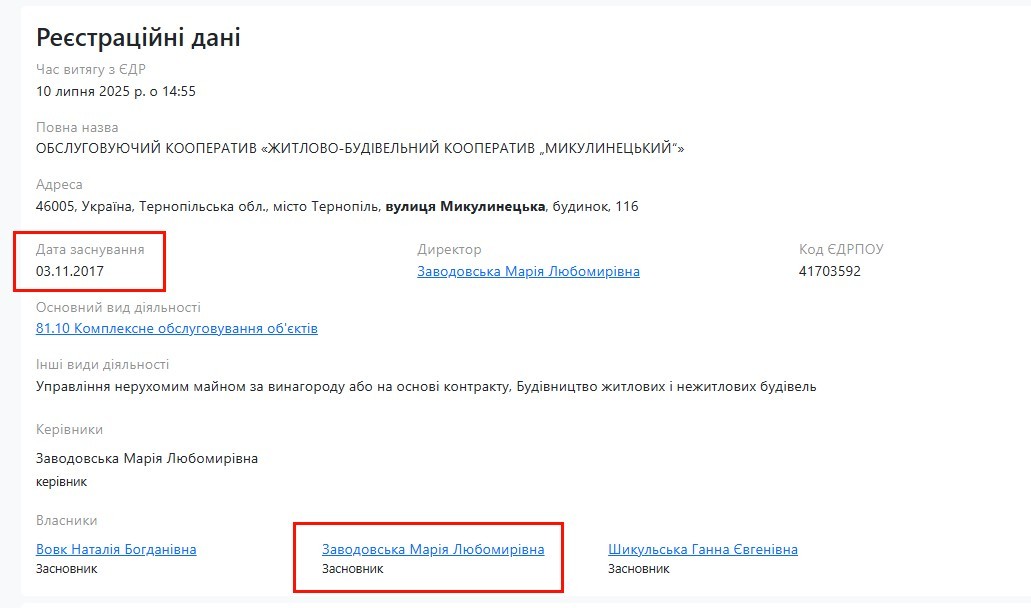Viewport: 1031px width, 608px height.
Task: Click the Власники section label
Action: point(66,521)
